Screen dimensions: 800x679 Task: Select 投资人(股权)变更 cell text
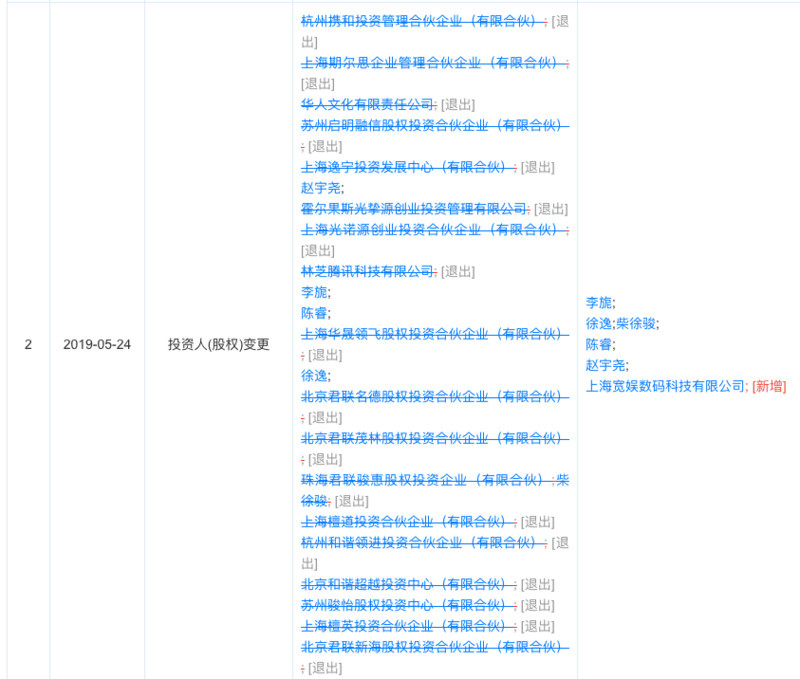(x=218, y=344)
